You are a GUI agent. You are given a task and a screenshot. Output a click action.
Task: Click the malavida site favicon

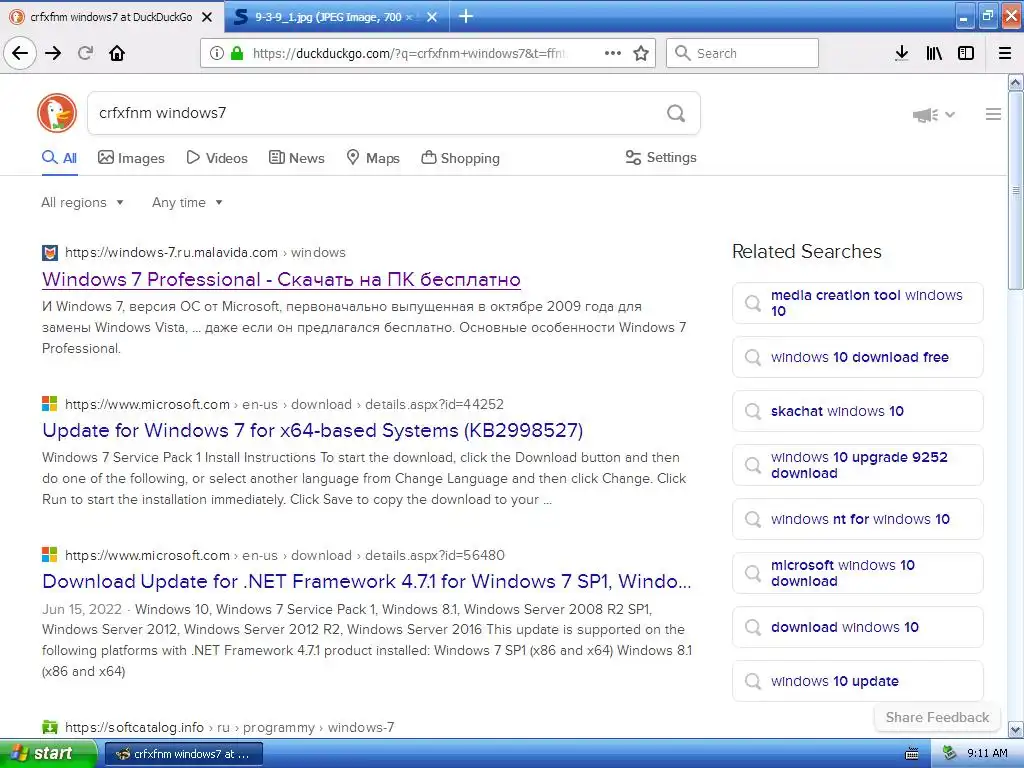pyautogui.click(x=50, y=253)
